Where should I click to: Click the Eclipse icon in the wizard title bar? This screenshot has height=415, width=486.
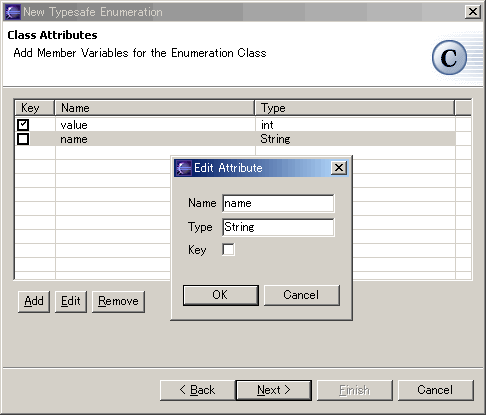(x=13, y=12)
